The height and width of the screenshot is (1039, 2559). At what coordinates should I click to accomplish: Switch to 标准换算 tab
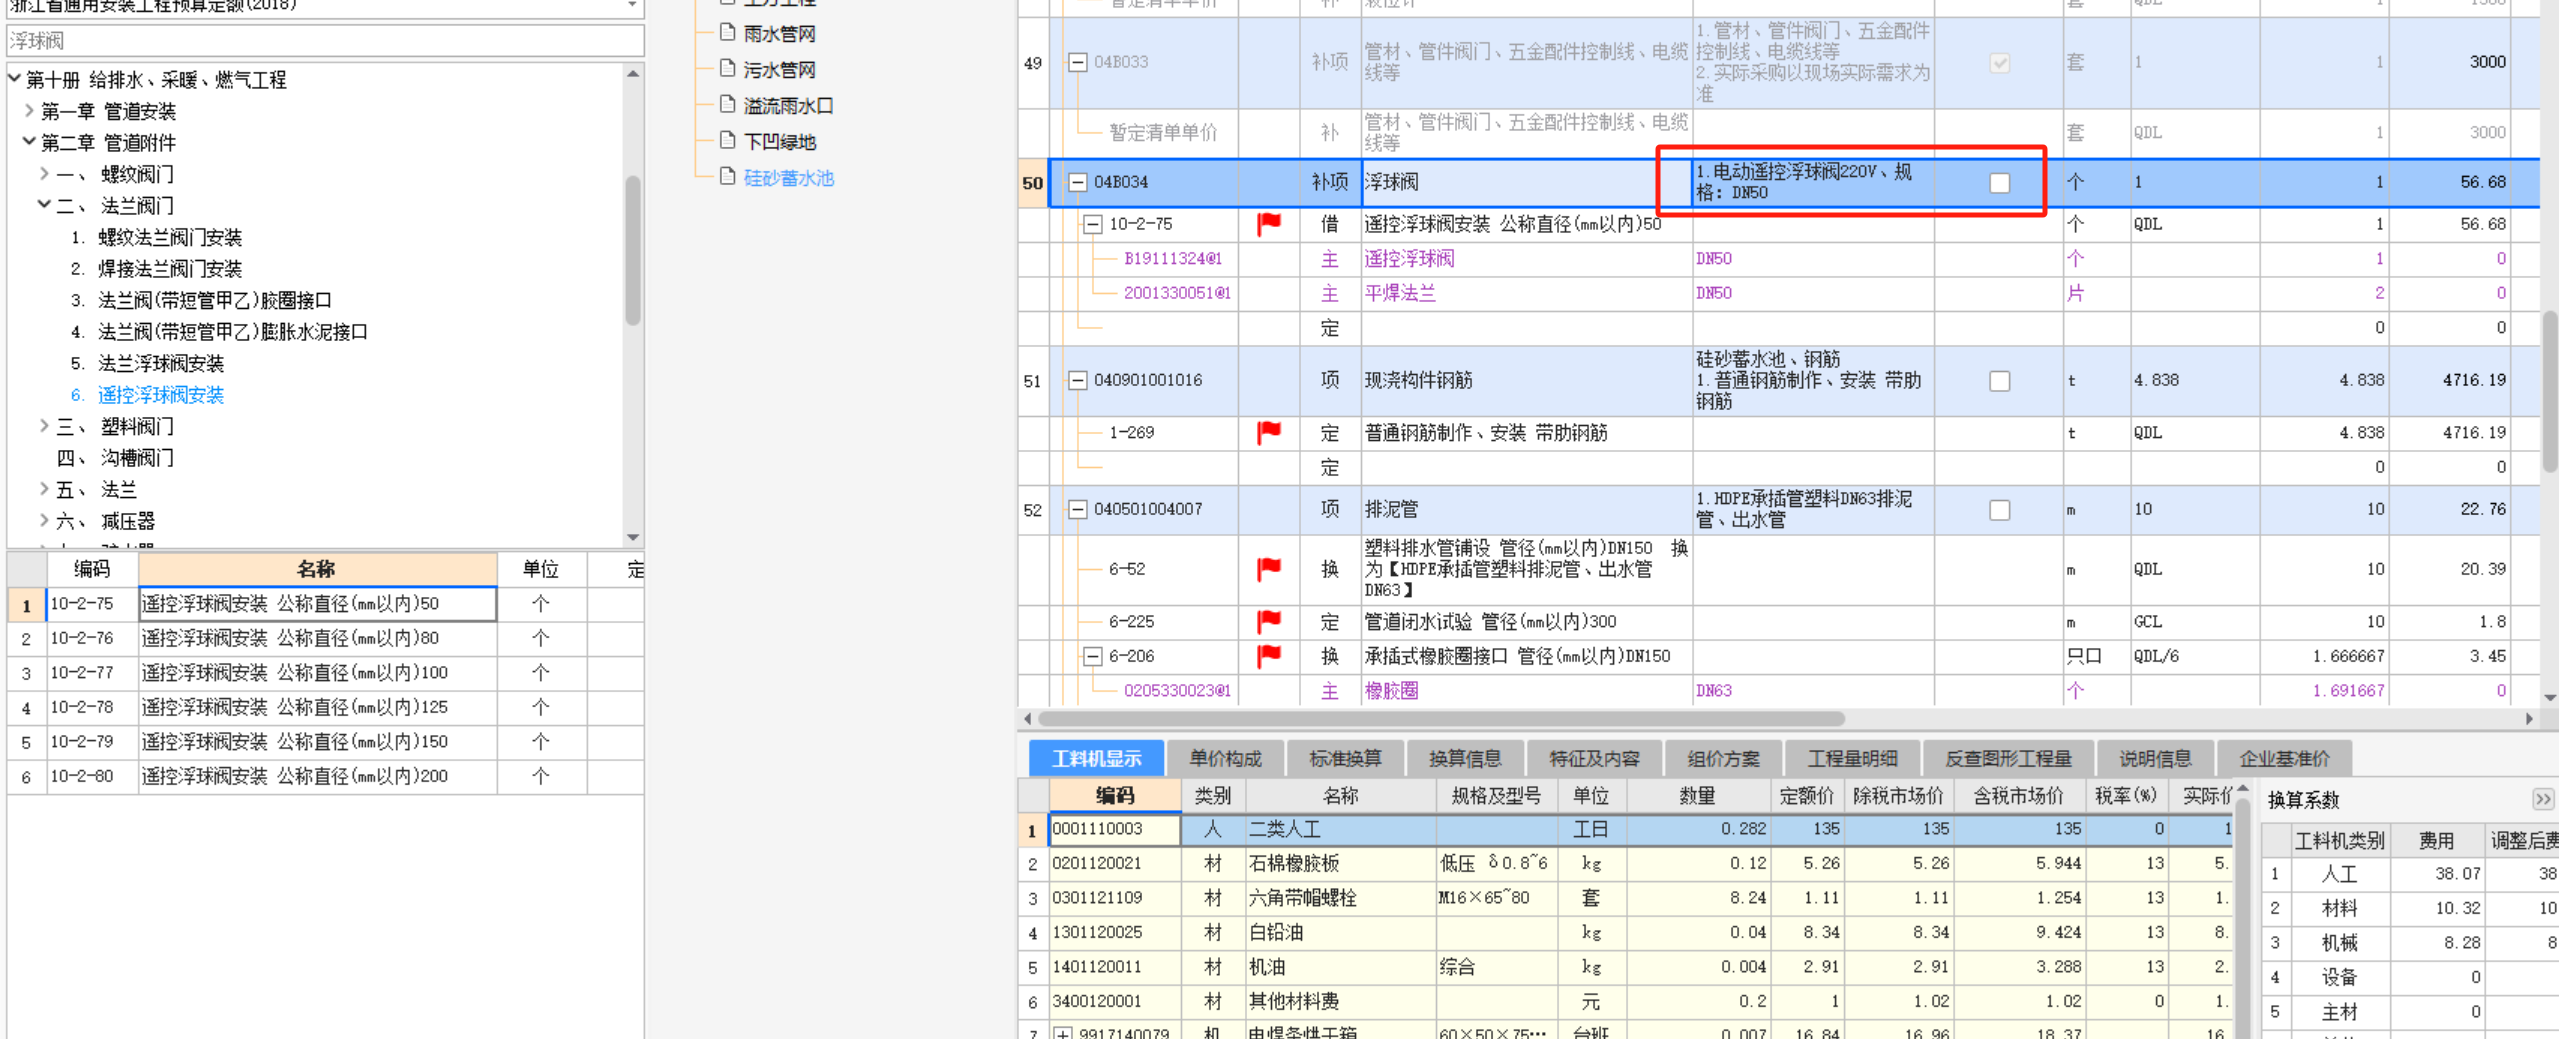click(1345, 758)
